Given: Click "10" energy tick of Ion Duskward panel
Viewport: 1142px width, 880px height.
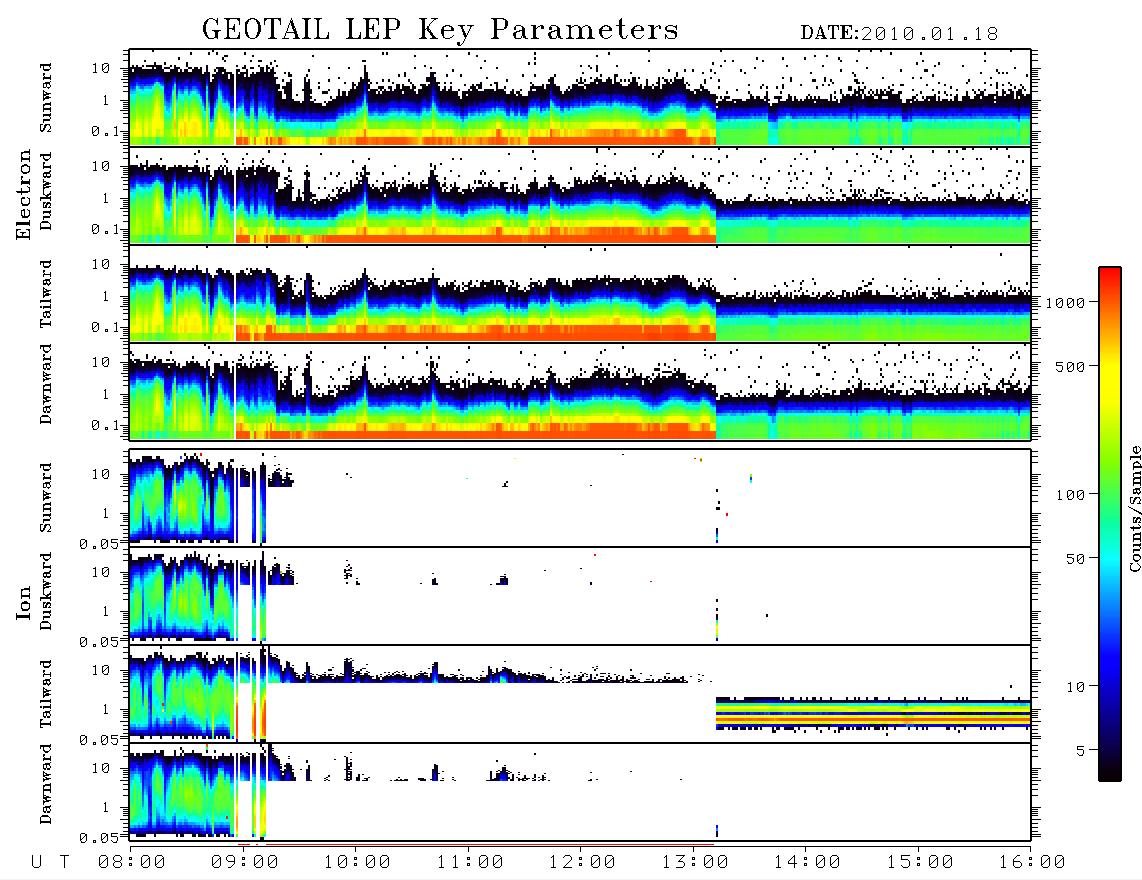Looking at the screenshot, I should (101, 573).
